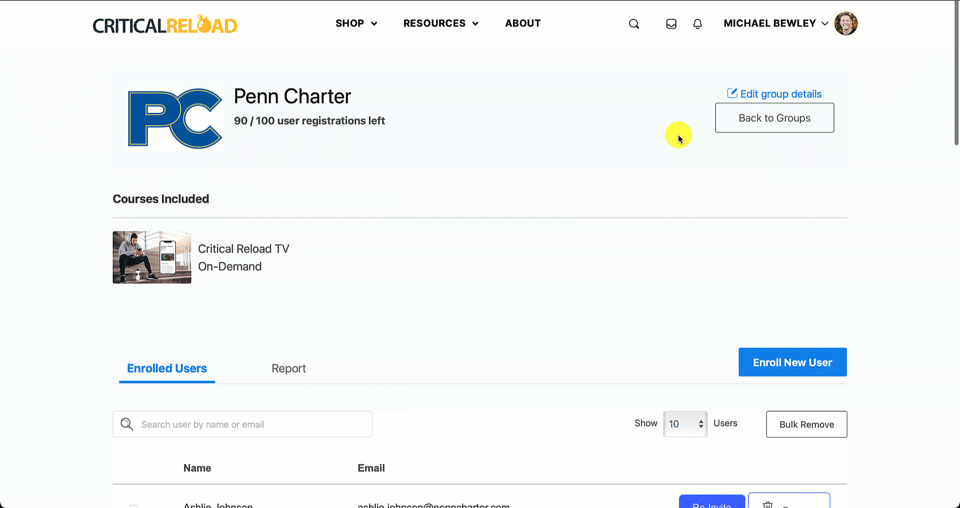Viewport: 960px width, 508px height.
Task: Open the About menu item
Action: (x=523, y=23)
